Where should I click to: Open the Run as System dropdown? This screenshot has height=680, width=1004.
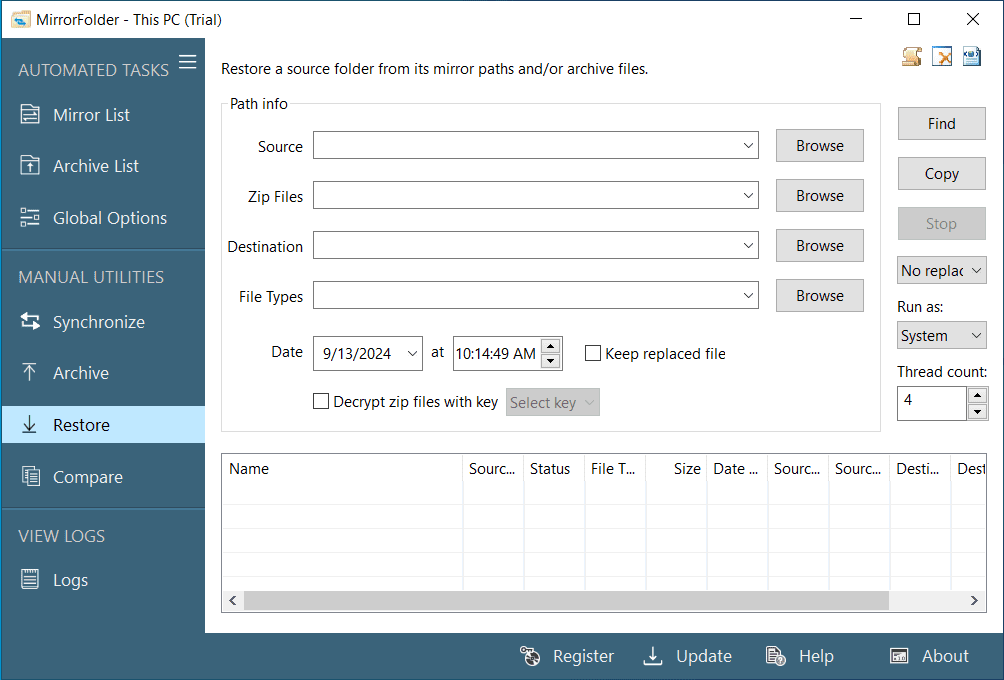(x=941, y=336)
